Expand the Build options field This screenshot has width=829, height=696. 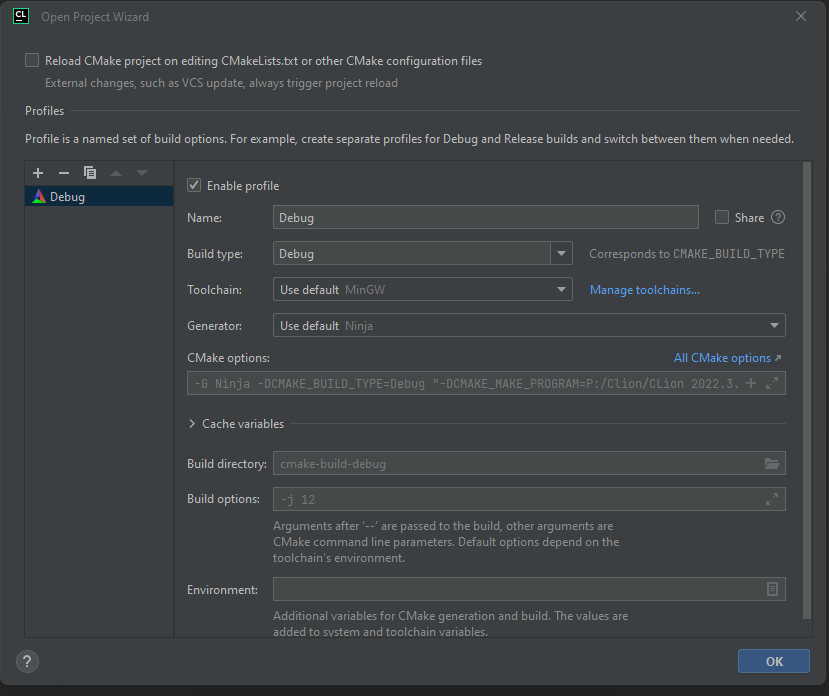point(772,499)
